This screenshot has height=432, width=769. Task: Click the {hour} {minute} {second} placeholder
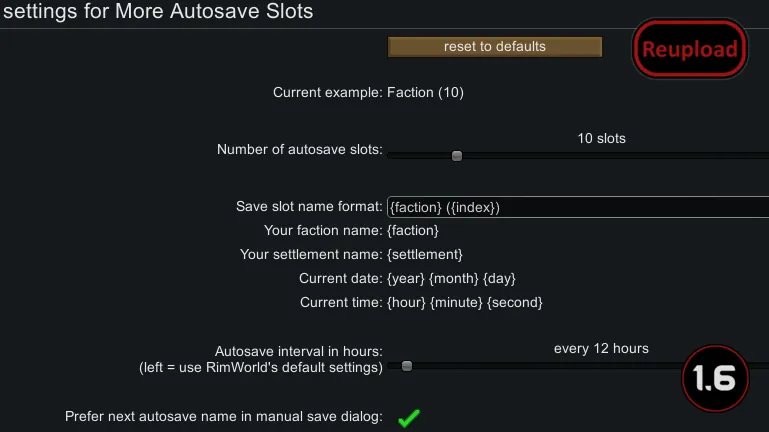(464, 302)
